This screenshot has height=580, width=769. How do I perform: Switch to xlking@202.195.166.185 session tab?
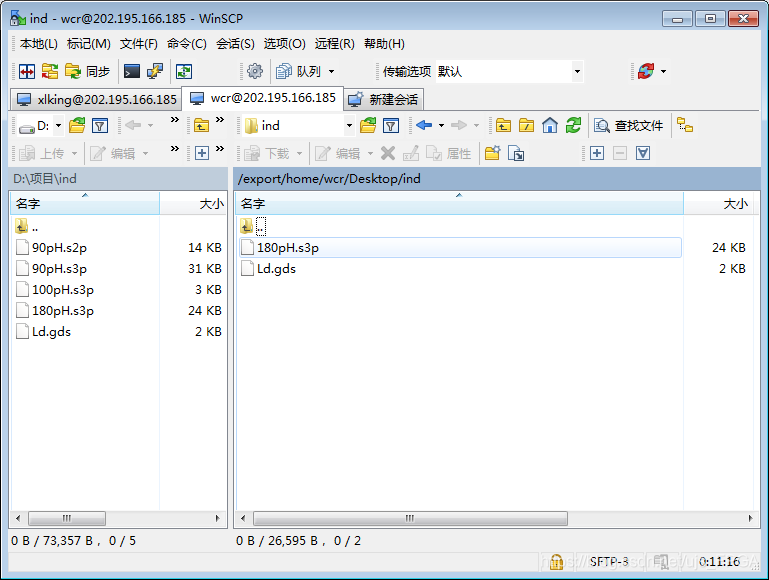pos(96,99)
